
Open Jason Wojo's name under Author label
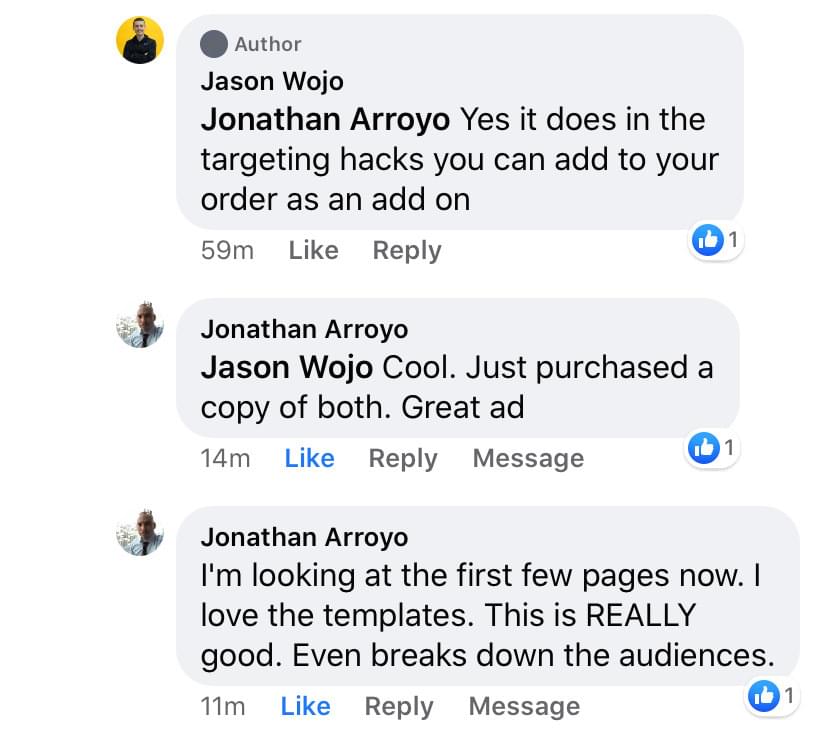pos(272,82)
